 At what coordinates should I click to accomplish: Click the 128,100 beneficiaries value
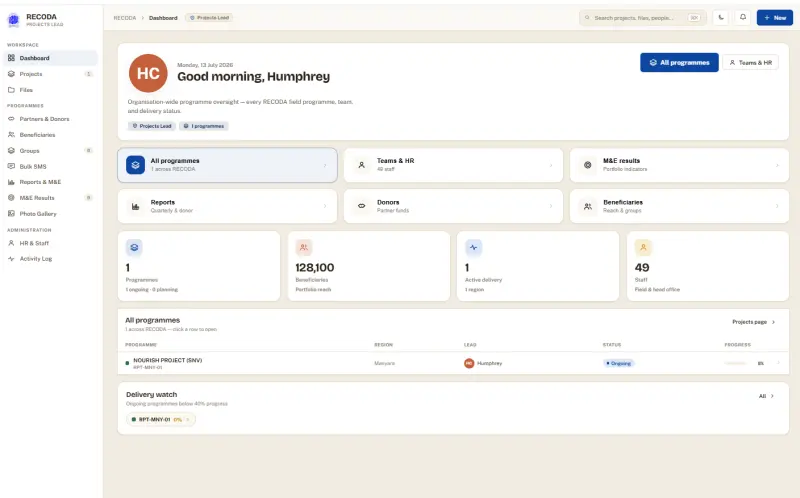315,268
